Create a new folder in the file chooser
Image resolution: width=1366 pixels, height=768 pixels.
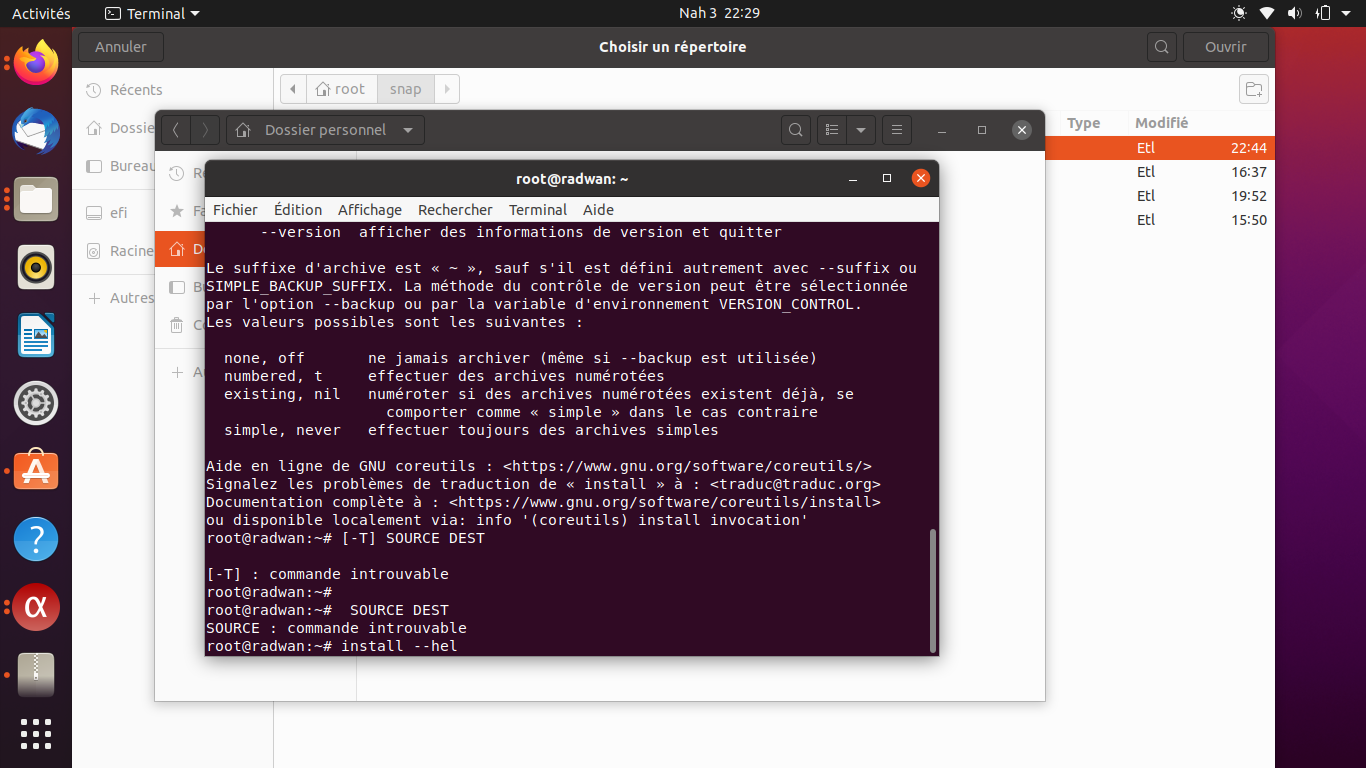point(1254,89)
